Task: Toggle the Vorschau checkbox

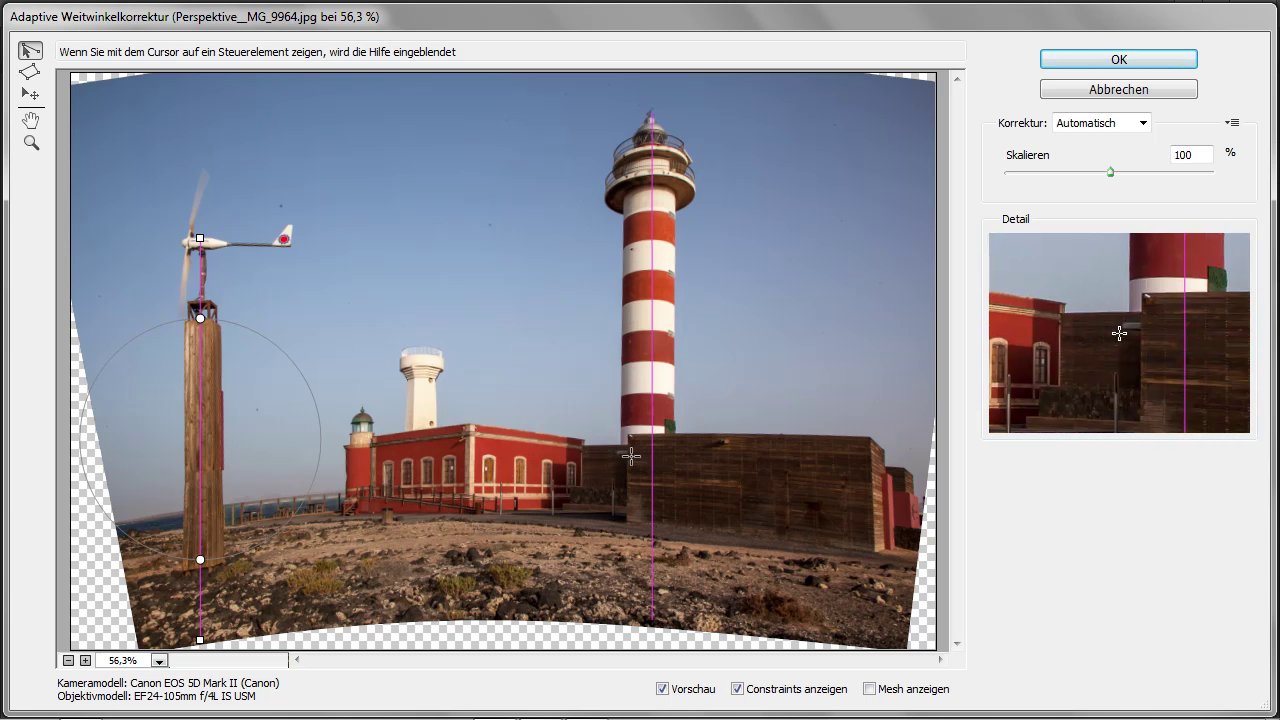Action: (662, 689)
